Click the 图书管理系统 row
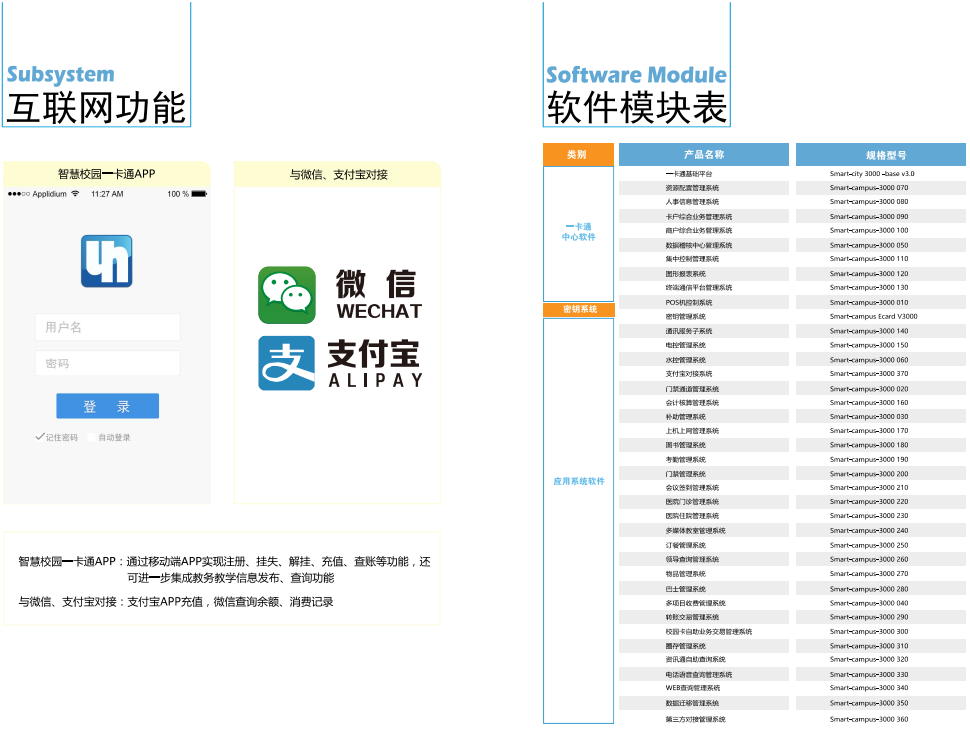This screenshot has height=729, width=970. 704,445
